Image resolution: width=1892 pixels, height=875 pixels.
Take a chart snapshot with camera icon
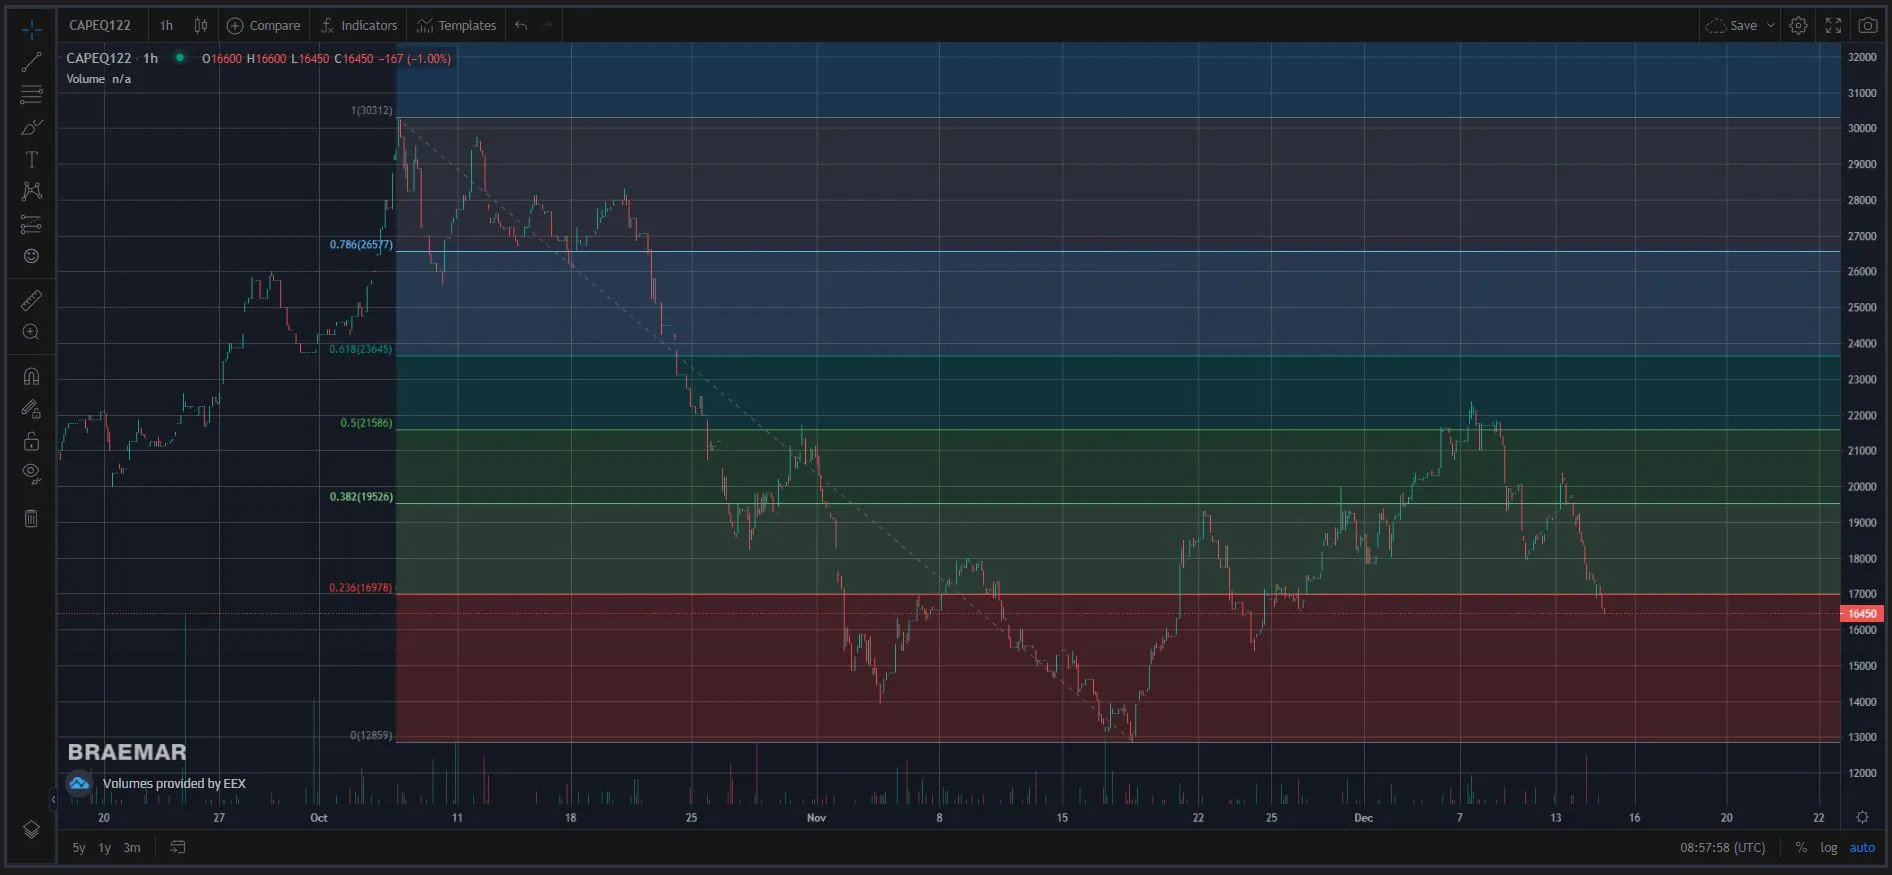[x=1867, y=25]
